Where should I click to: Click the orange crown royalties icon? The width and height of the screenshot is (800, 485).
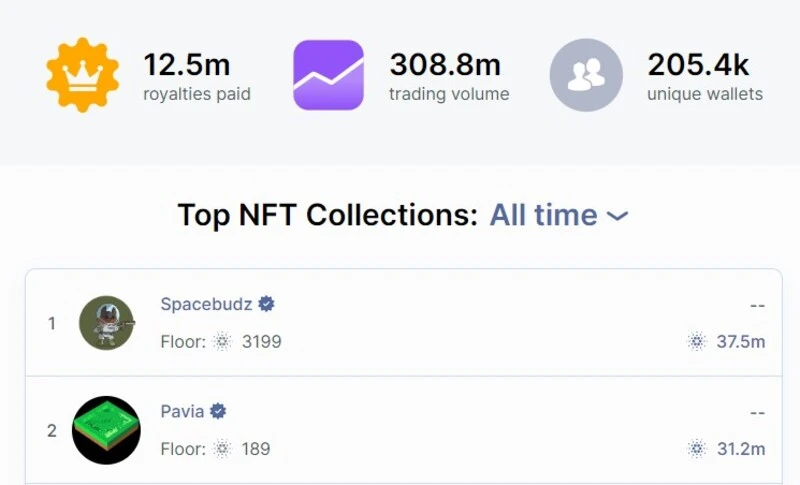tap(82, 75)
